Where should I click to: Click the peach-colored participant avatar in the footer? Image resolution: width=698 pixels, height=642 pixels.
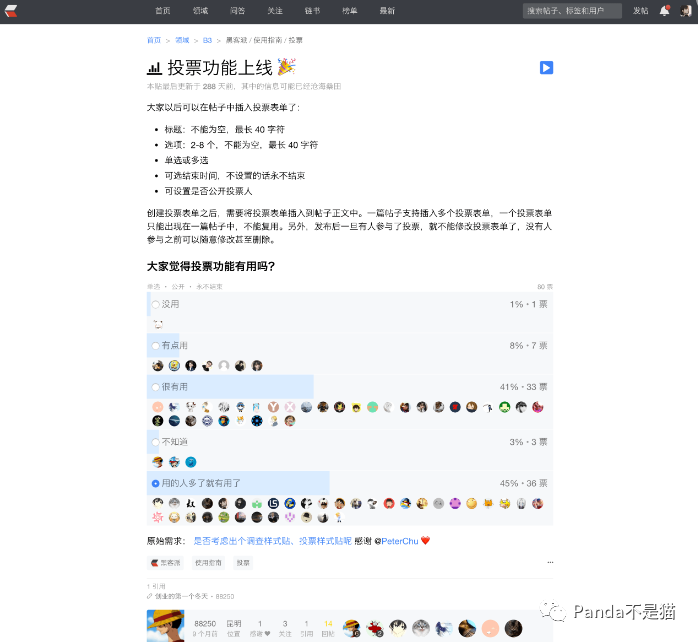490,628
